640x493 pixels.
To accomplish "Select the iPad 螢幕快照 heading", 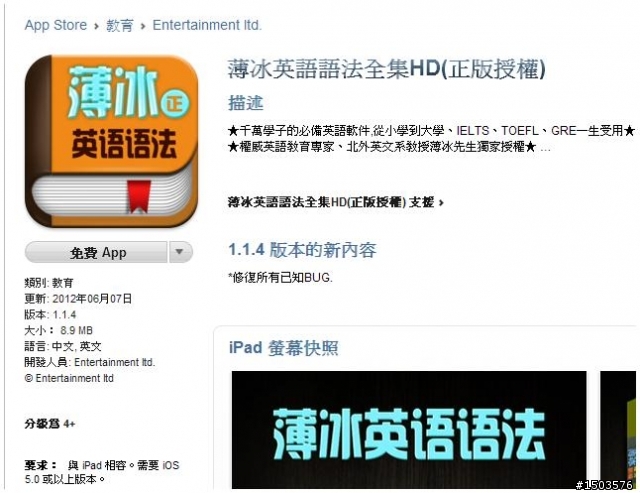I will click(283, 348).
